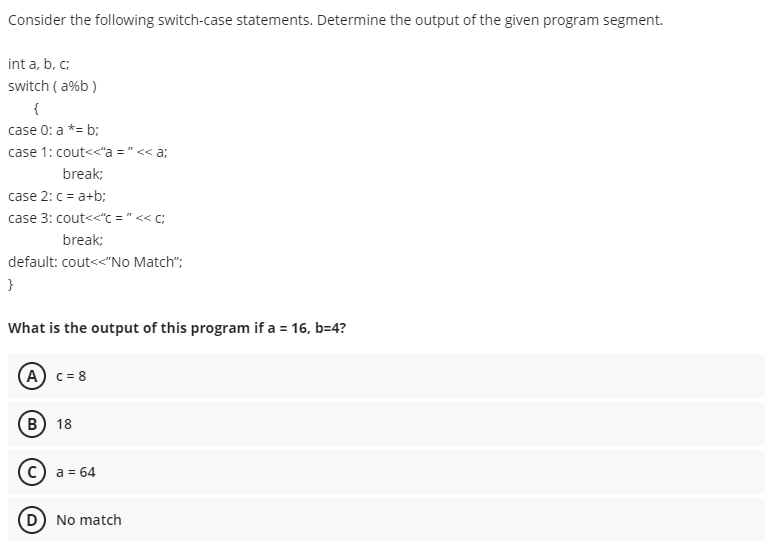The width and height of the screenshot is (777, 541).
Task: Click the "int a, b, c;" declaration line
Action: (39, 64)
